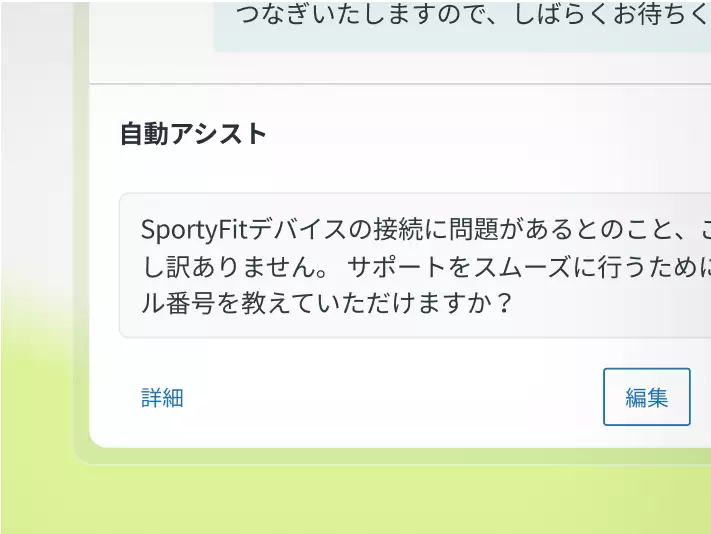This screenshot has height=534, width=711.
Task: Click the line ending with いただけますか？
Action: 327,303
